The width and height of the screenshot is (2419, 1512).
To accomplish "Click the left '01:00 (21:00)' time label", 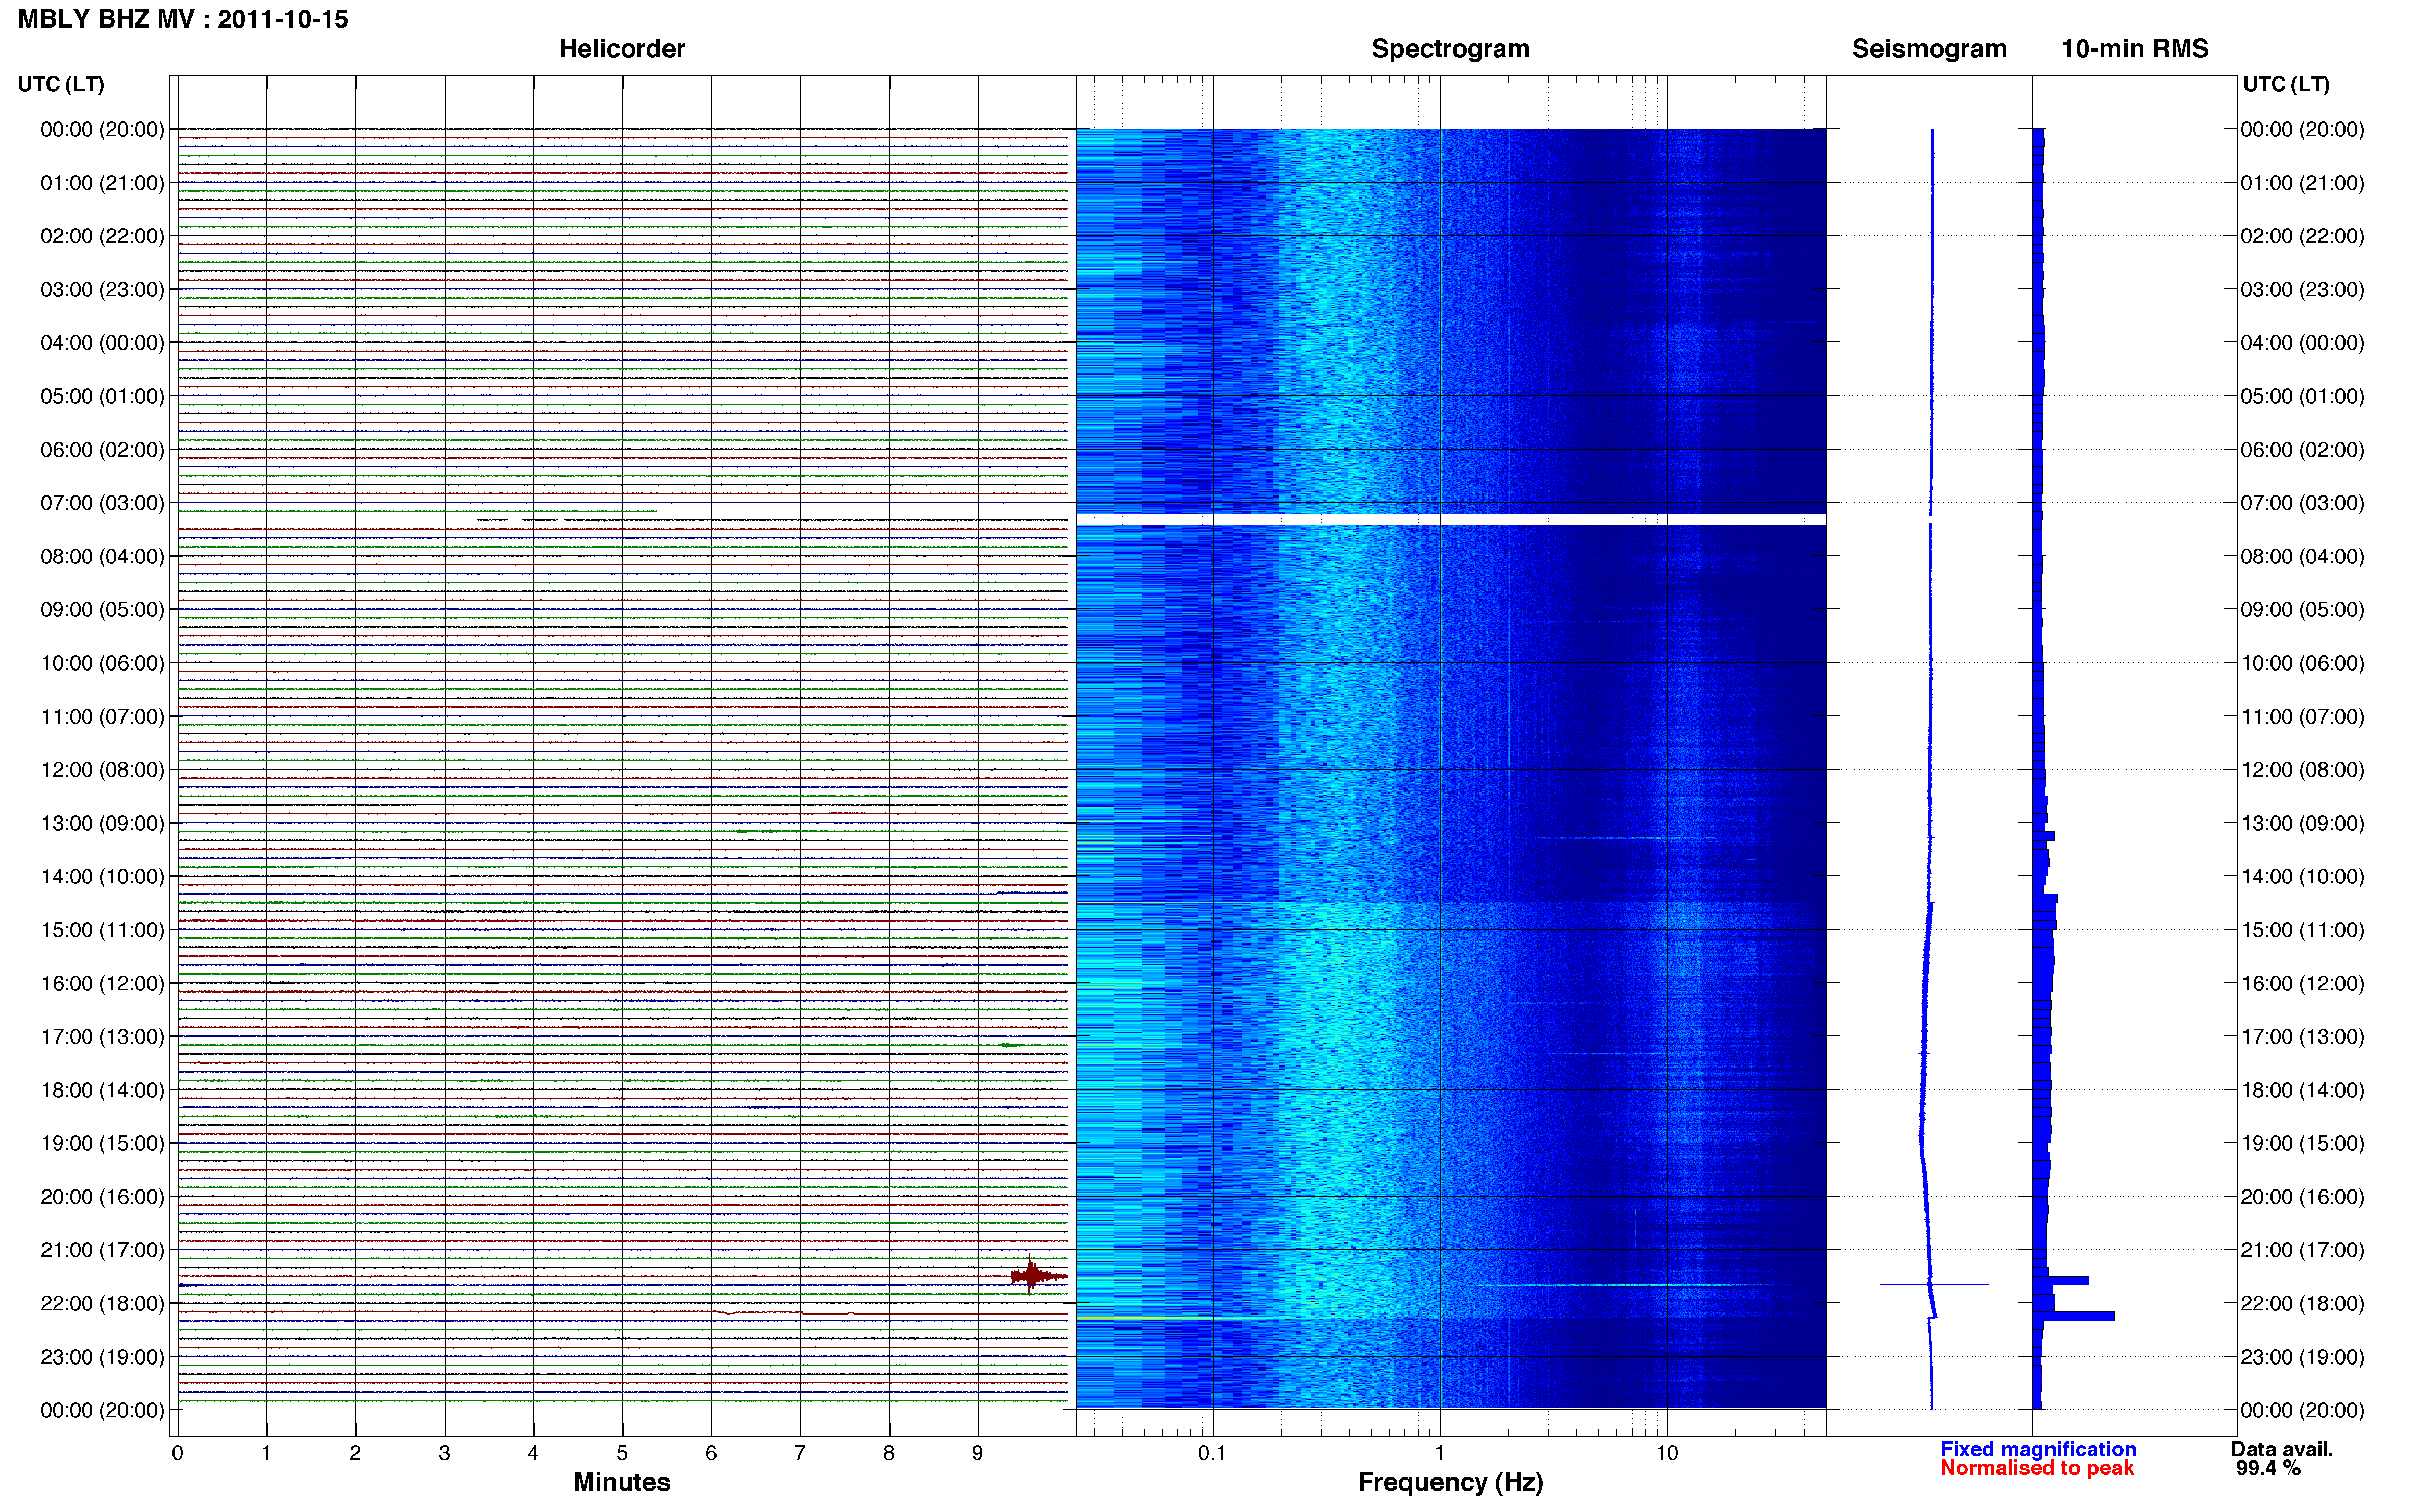I will (102, 183).
